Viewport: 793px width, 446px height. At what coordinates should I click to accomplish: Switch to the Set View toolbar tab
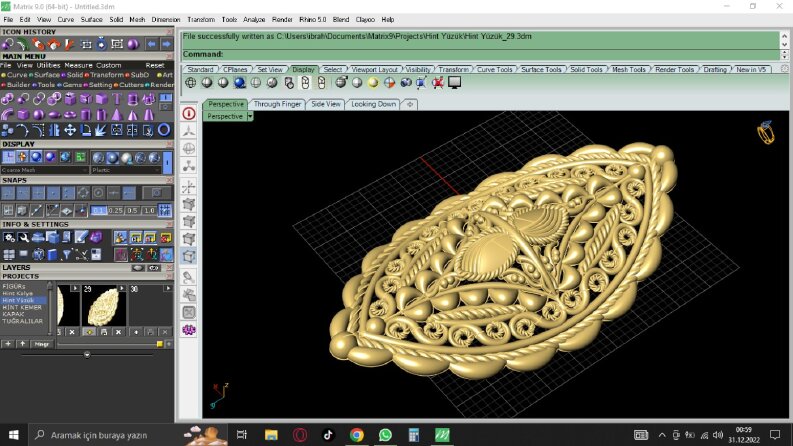pyautogui.click(x=270, y=69)
